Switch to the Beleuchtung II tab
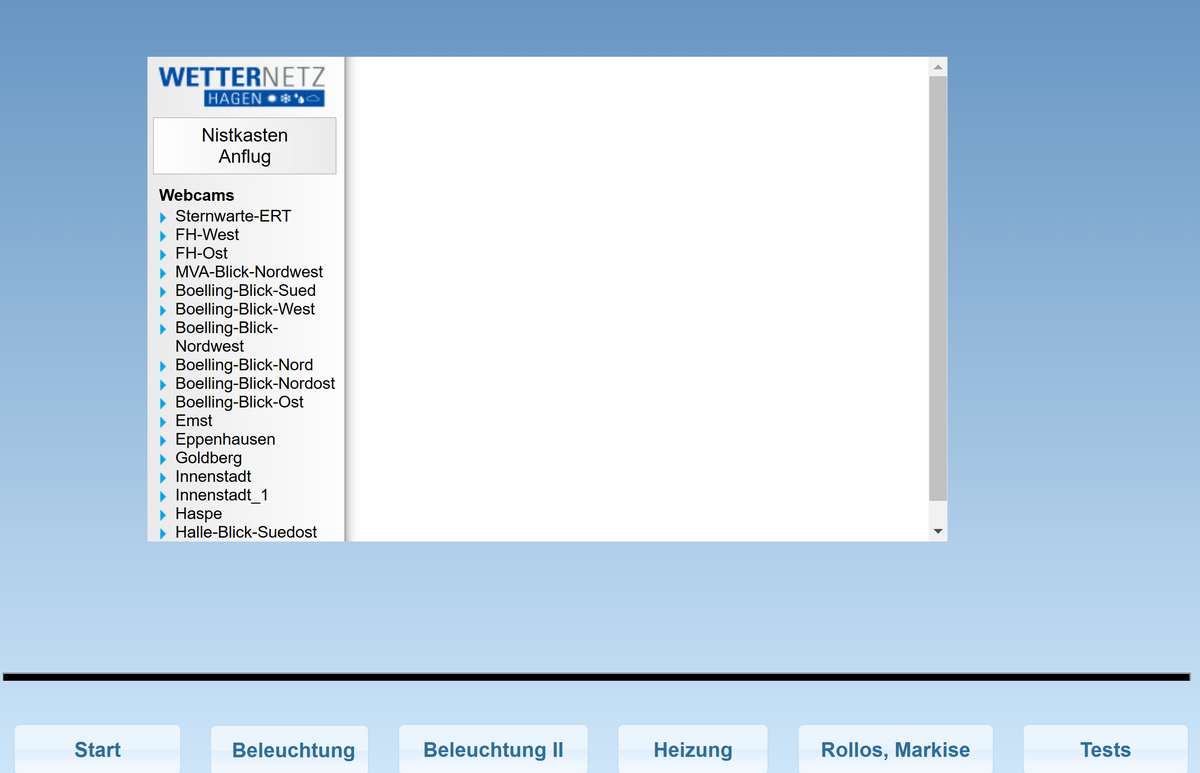The image size is (1200, 773). pos(494,749)
